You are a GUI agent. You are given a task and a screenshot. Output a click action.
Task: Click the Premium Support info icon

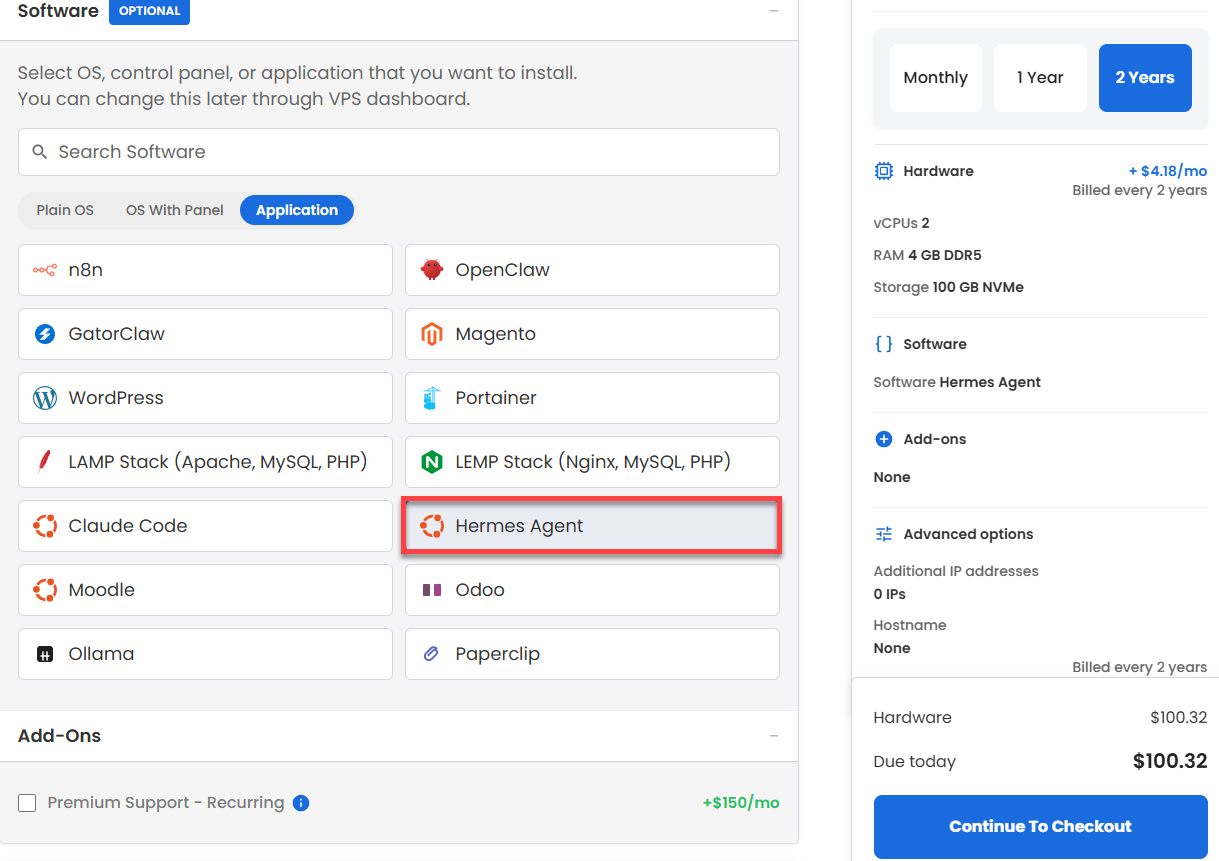pos(301,803)
